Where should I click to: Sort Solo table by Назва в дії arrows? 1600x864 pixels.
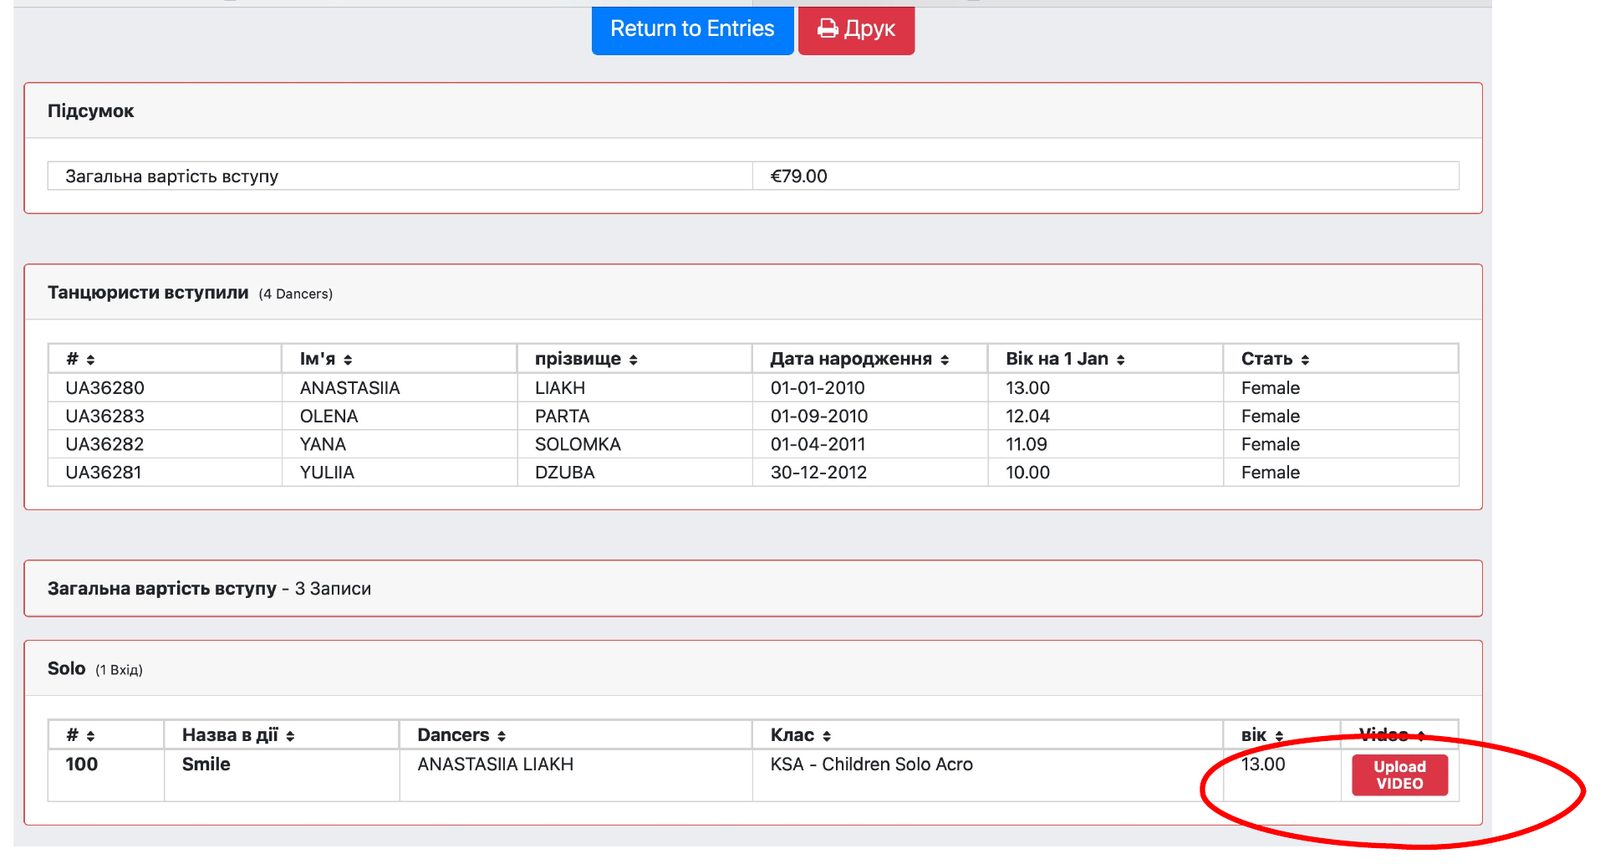click(x=290, y=736)
